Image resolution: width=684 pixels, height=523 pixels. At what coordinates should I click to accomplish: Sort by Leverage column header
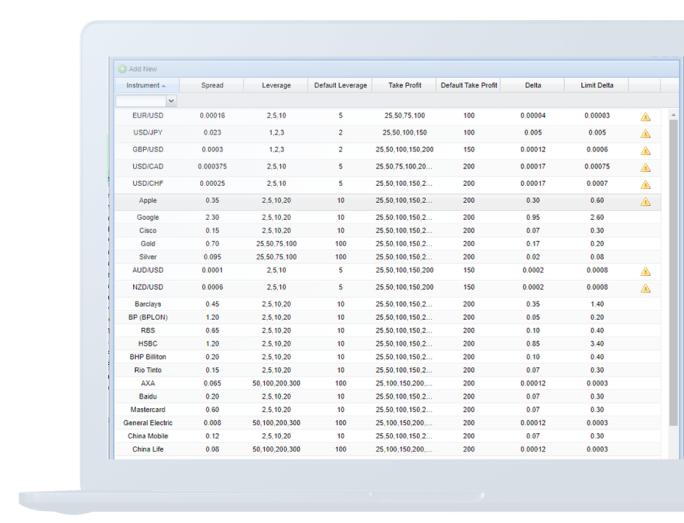(x=276, y=85)
